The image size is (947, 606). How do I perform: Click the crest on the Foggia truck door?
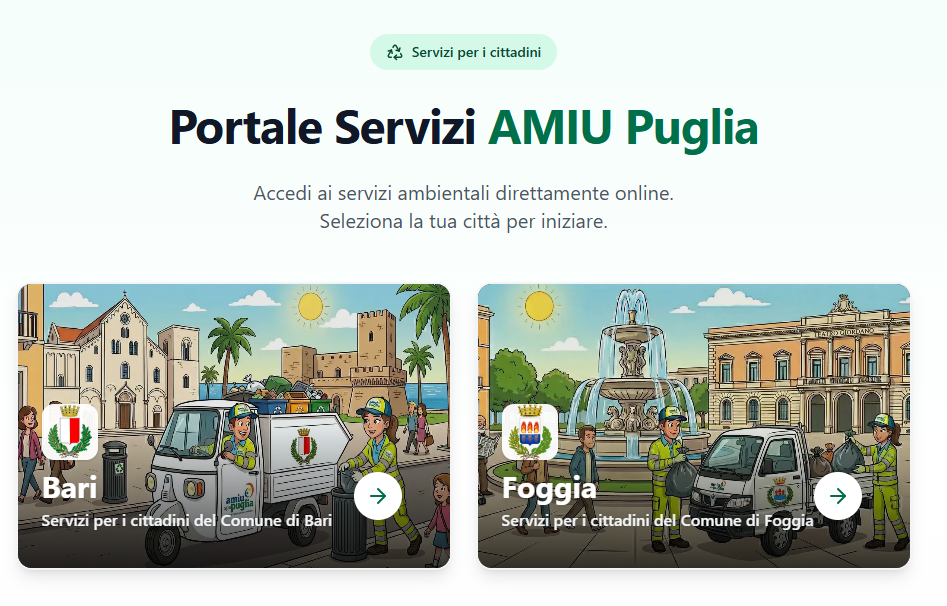tap(780, 492)
